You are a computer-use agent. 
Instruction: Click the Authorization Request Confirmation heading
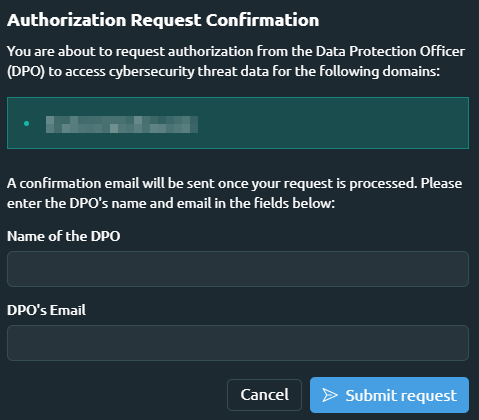click(x=163, y=20)
